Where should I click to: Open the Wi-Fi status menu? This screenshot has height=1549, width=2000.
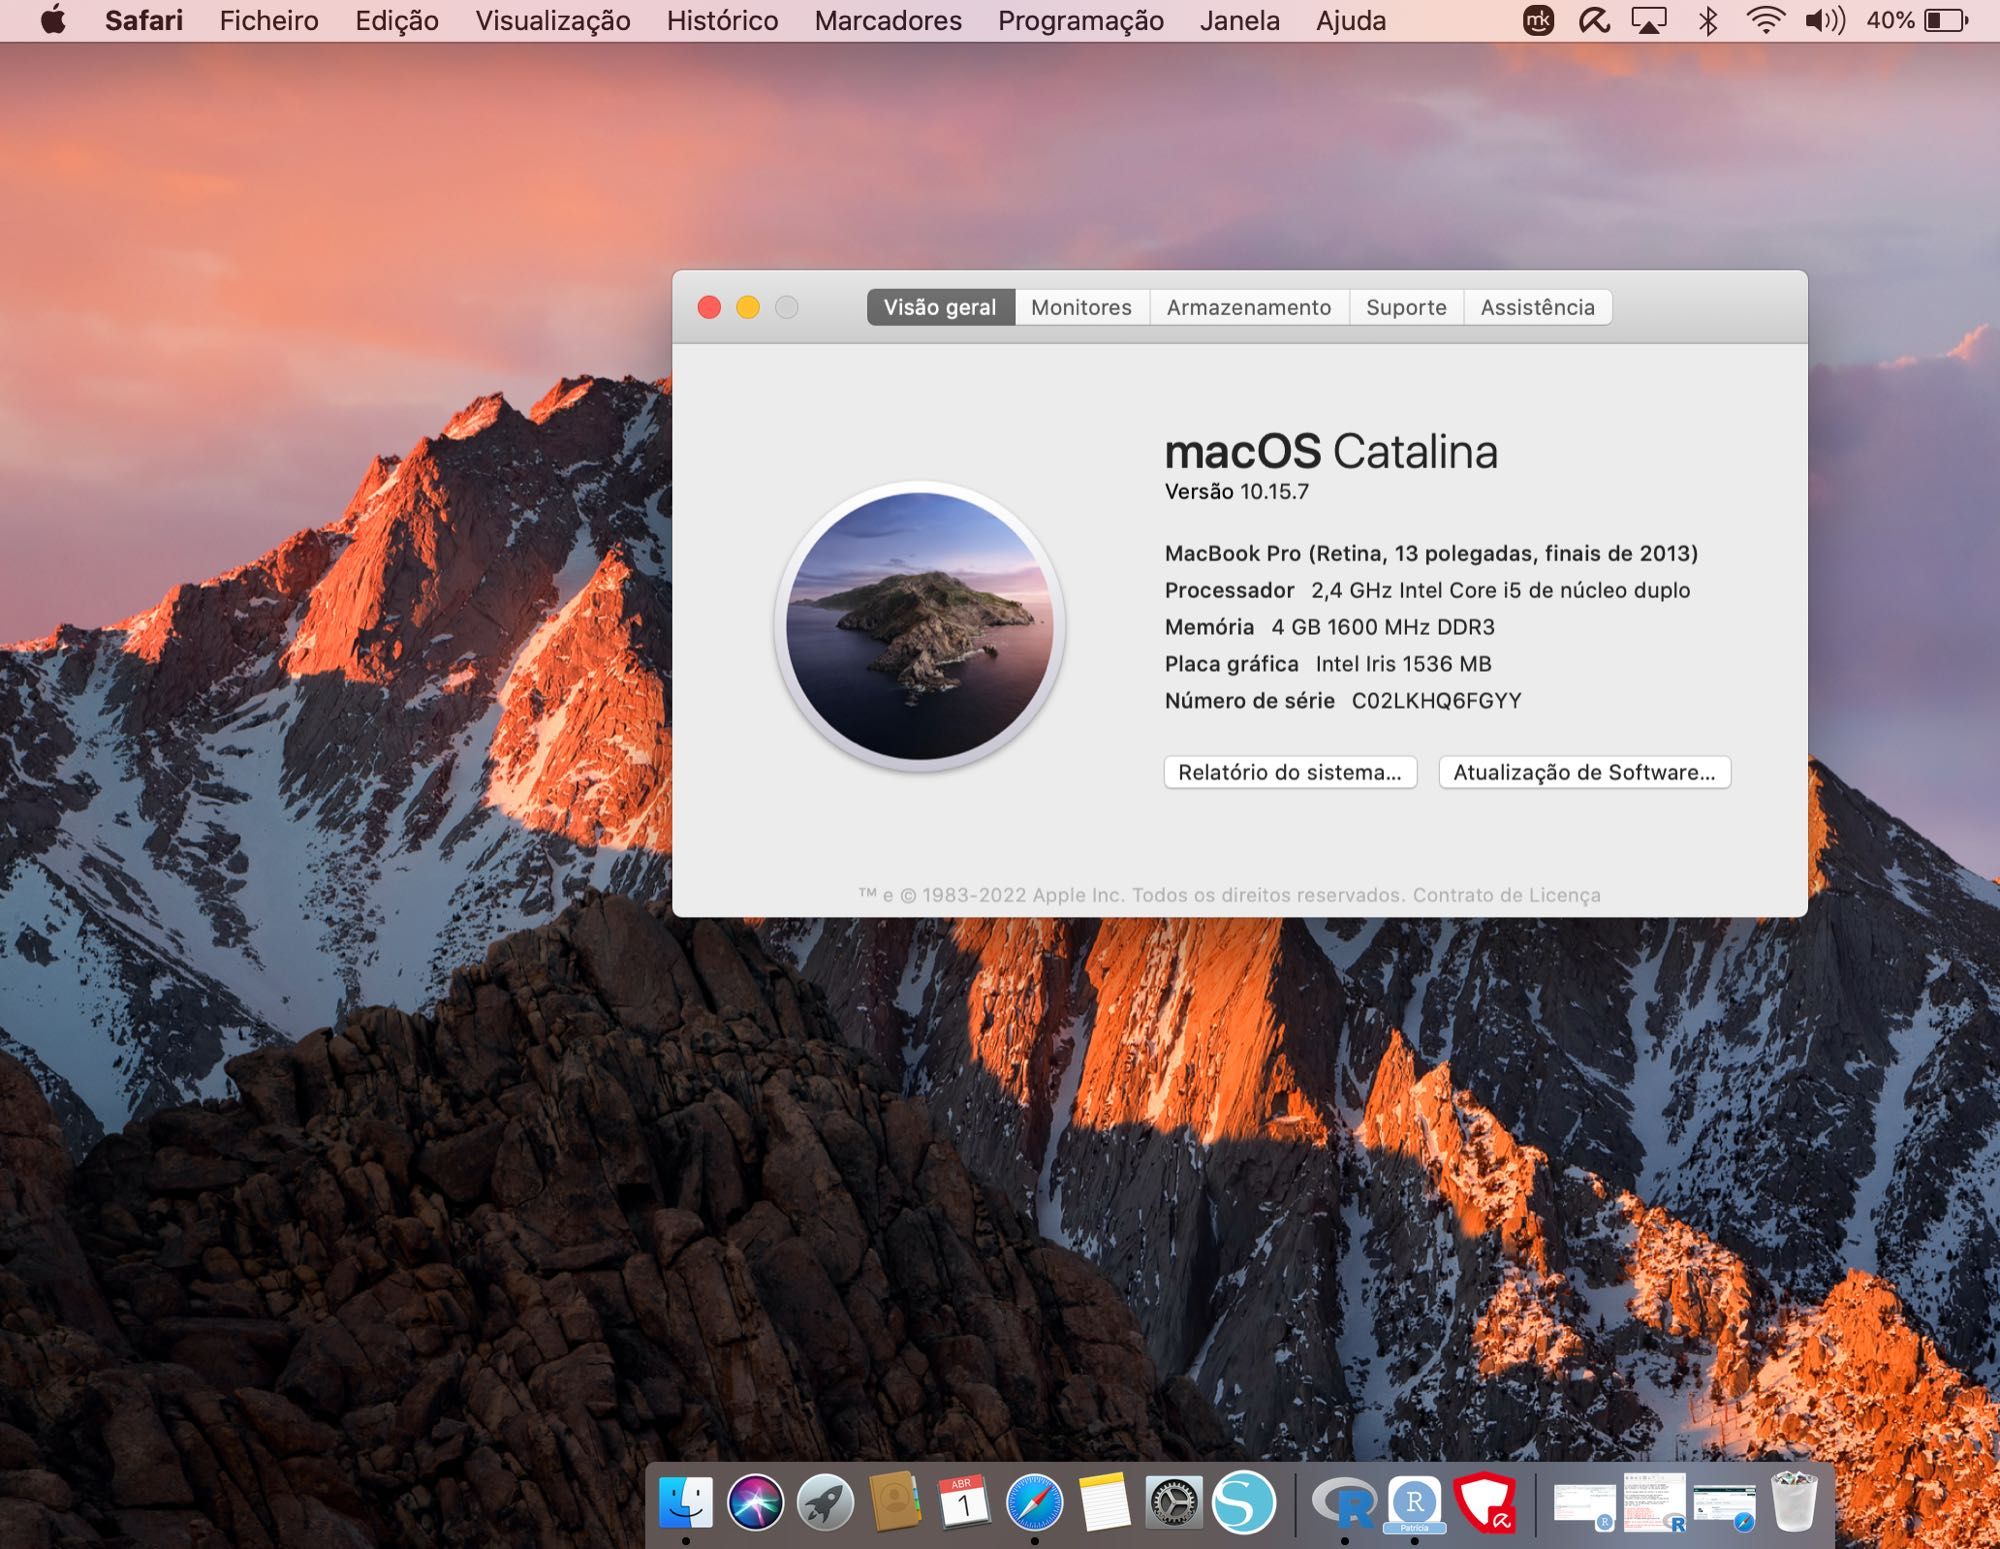pos(1765,20)
